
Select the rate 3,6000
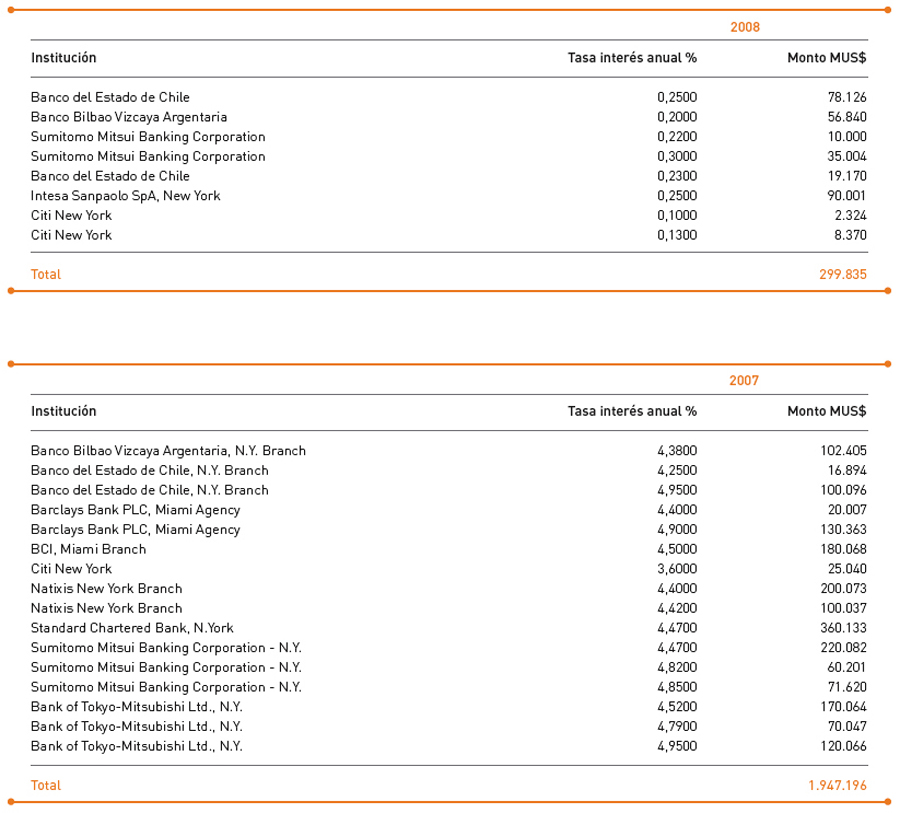pyautogui.click(x=677, y=569)
